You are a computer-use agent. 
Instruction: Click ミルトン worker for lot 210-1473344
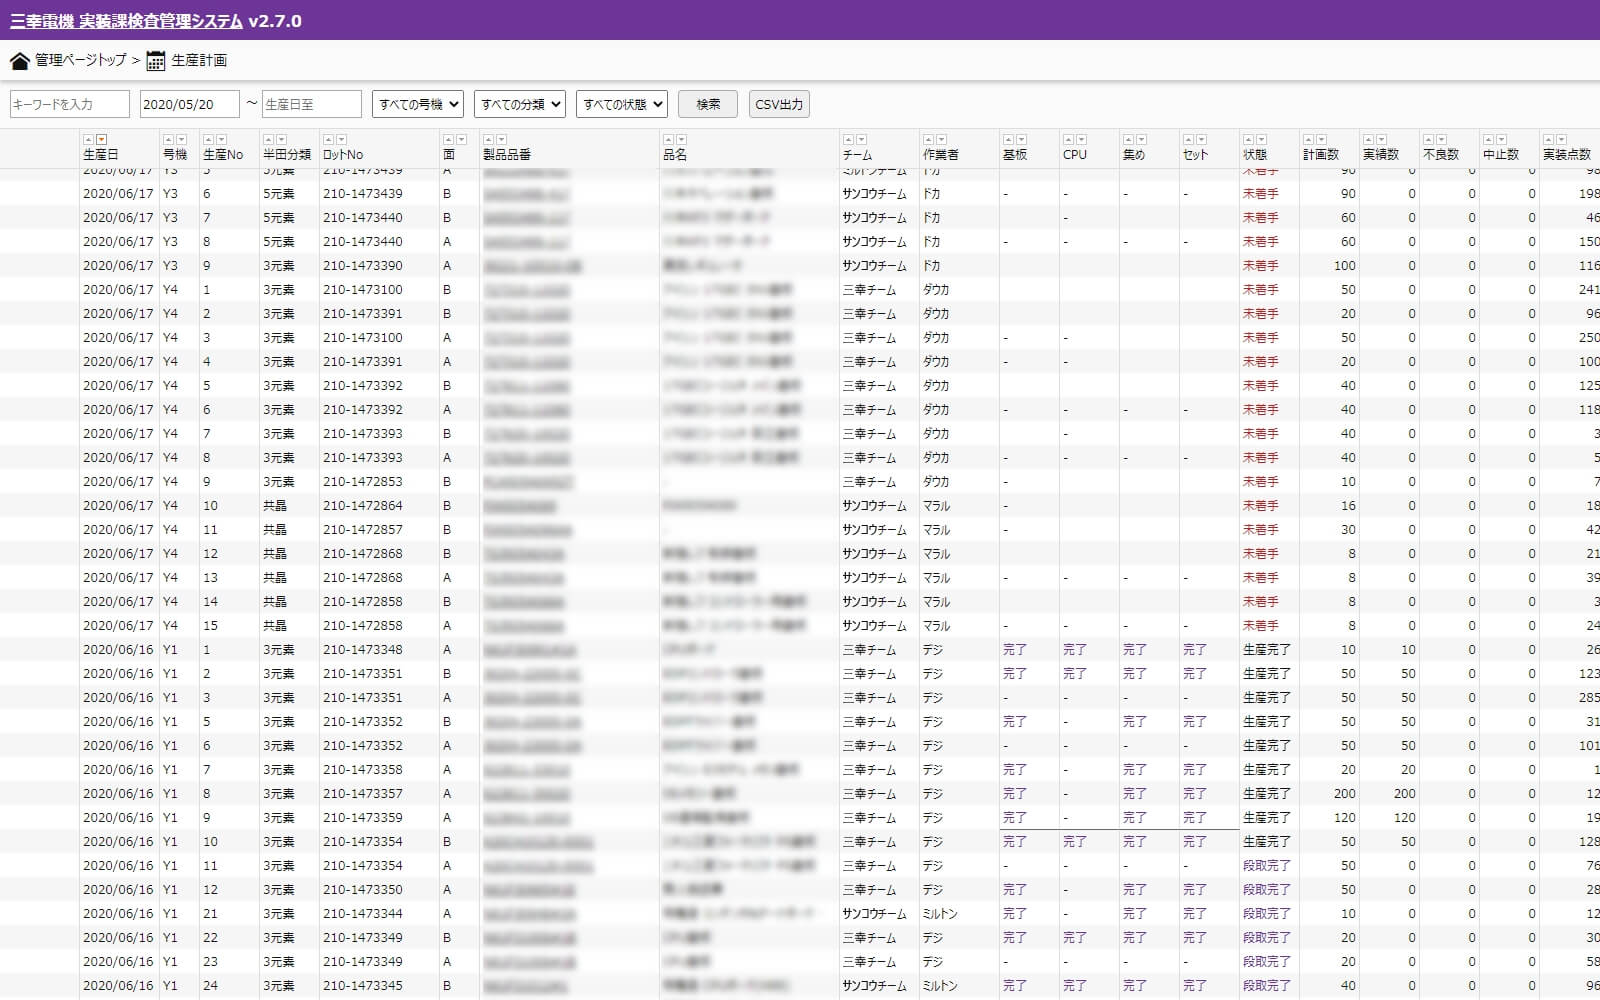(940, 914)
